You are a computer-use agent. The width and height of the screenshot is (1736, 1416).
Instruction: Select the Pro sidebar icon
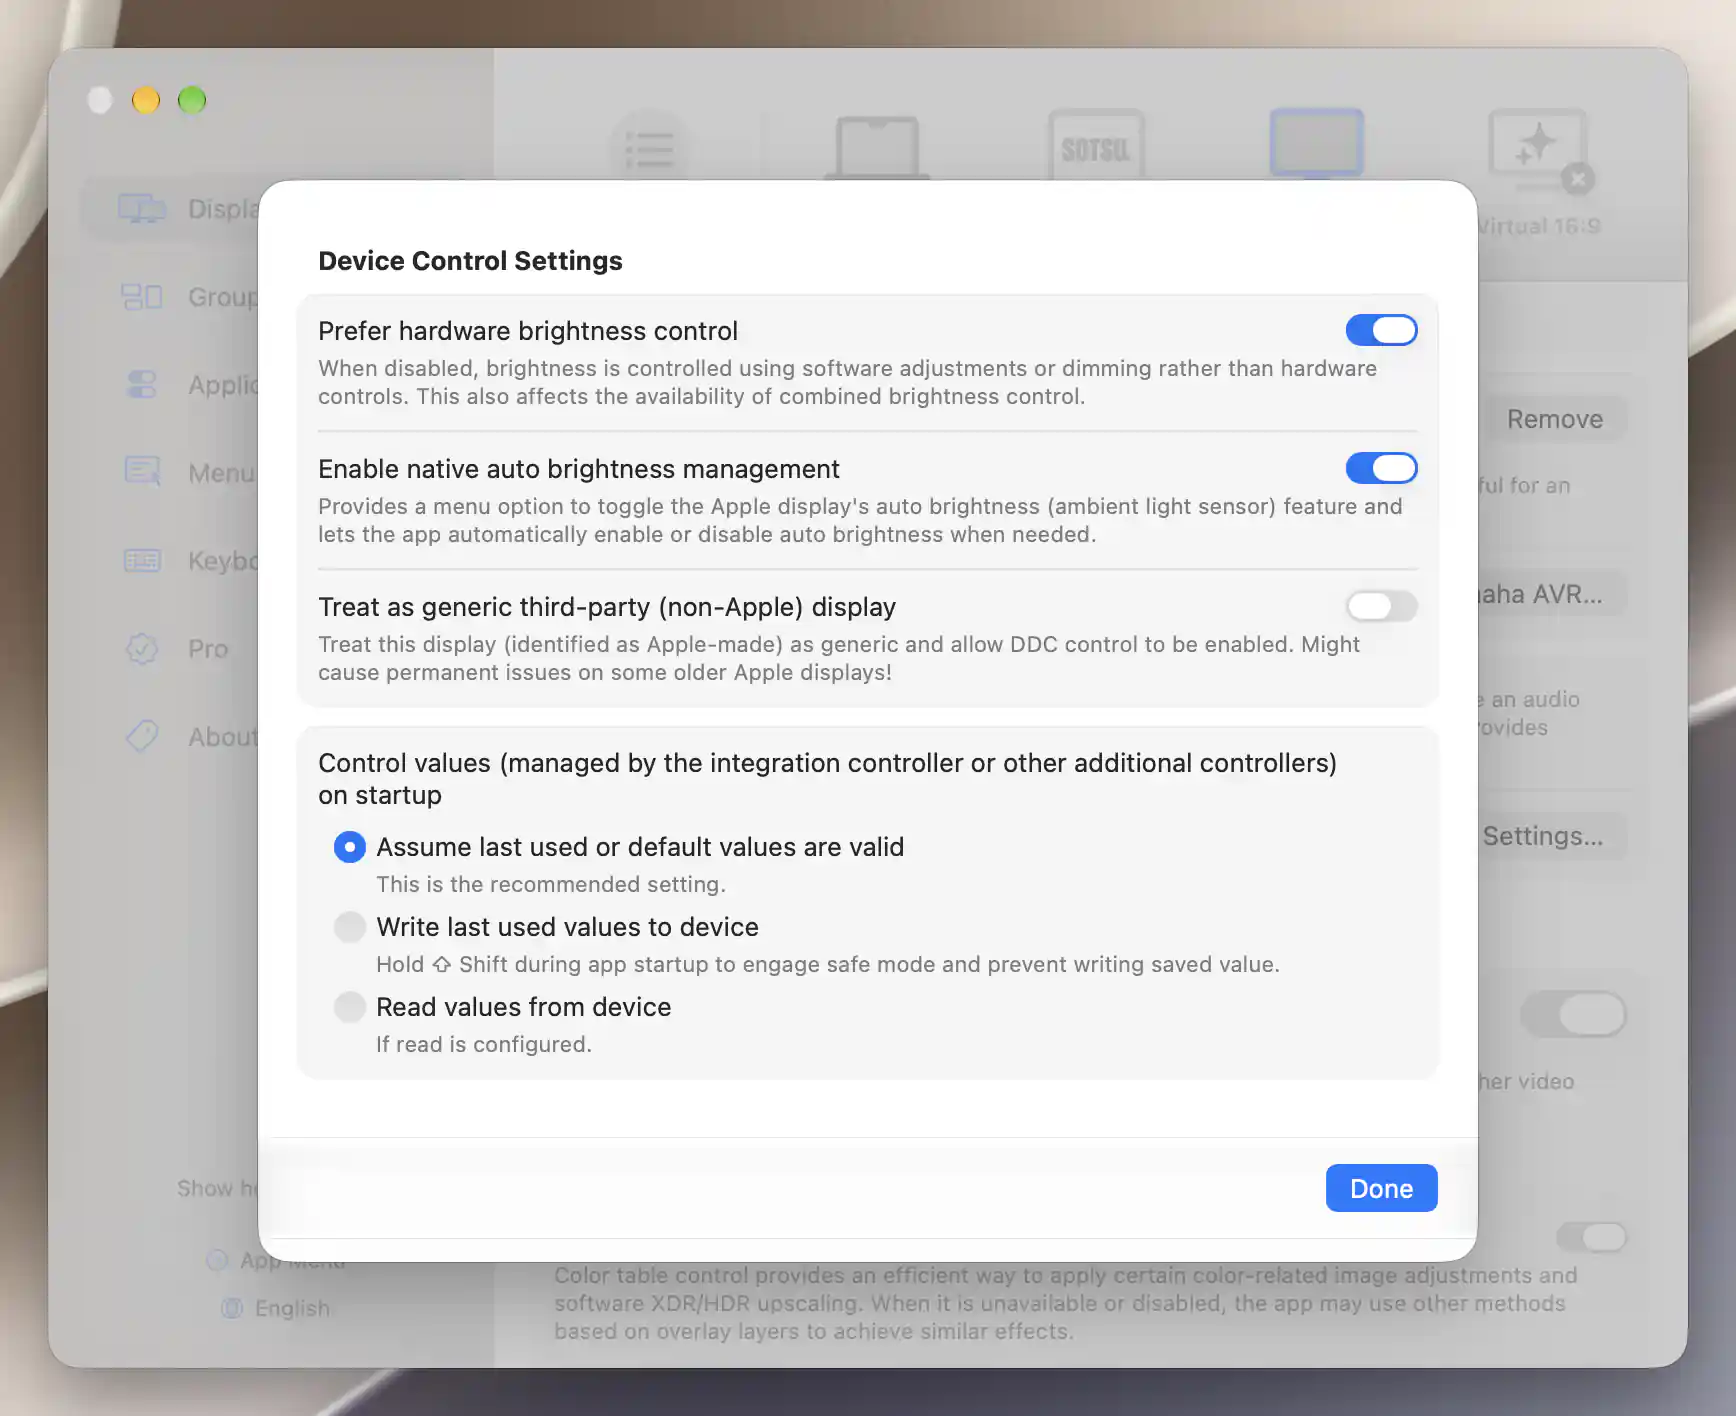(141, 649)
